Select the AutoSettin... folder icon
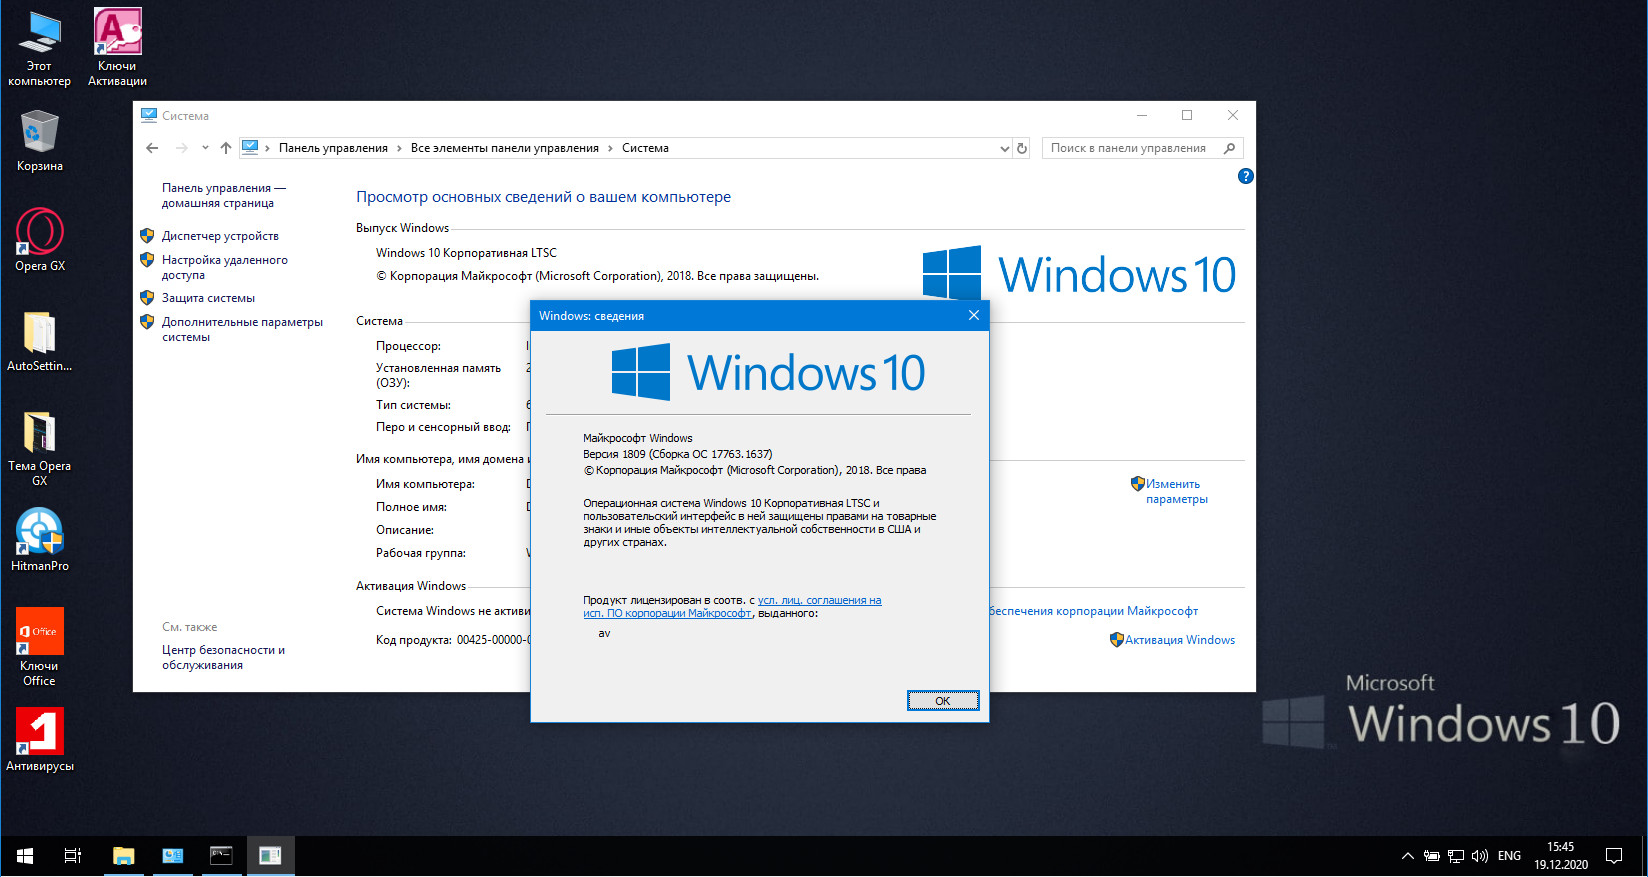 tap(39, 341)
